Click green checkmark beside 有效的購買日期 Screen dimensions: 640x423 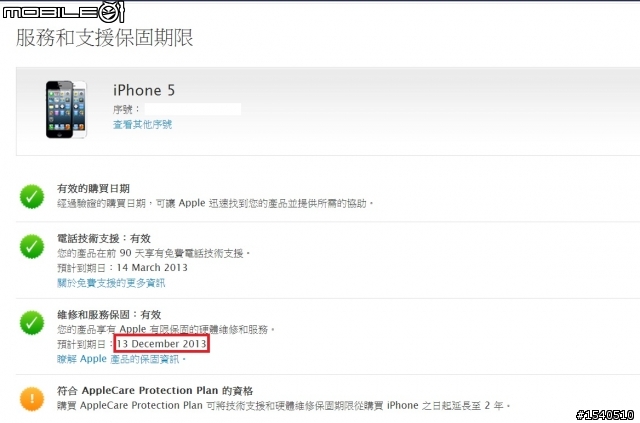pyautogui.click(x=32, y=197)
